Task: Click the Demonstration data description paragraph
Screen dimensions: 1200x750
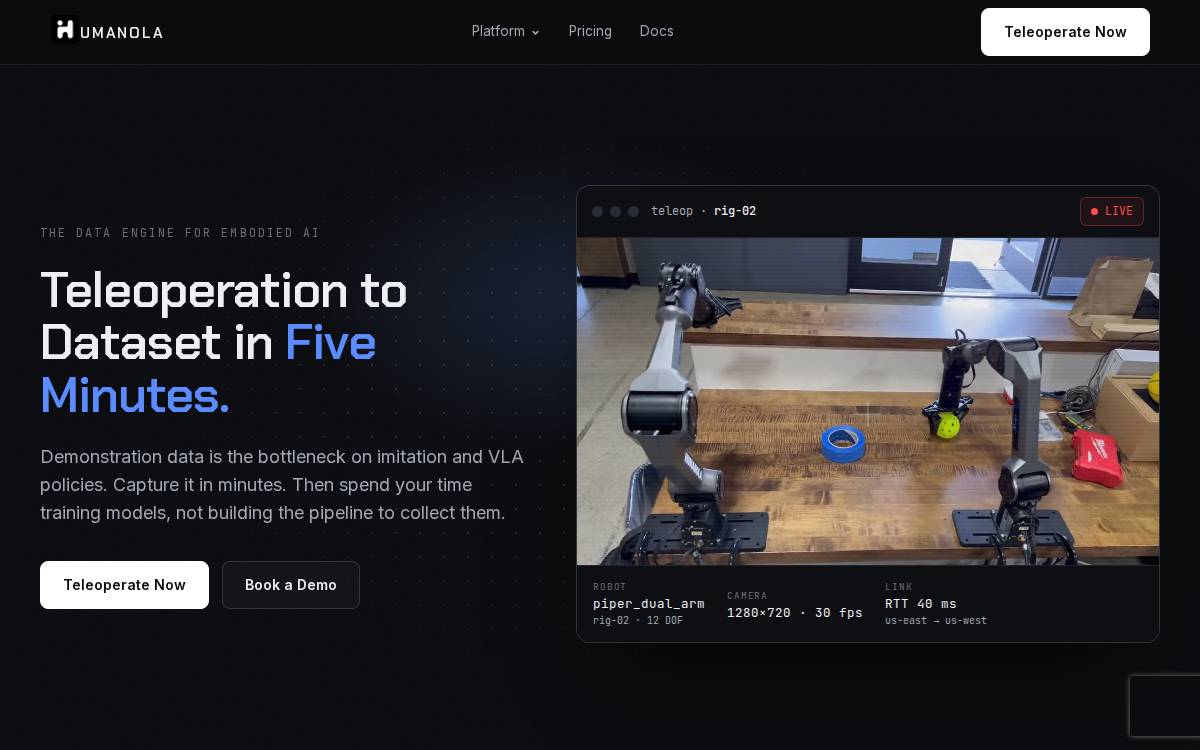Action: point(282,485)
